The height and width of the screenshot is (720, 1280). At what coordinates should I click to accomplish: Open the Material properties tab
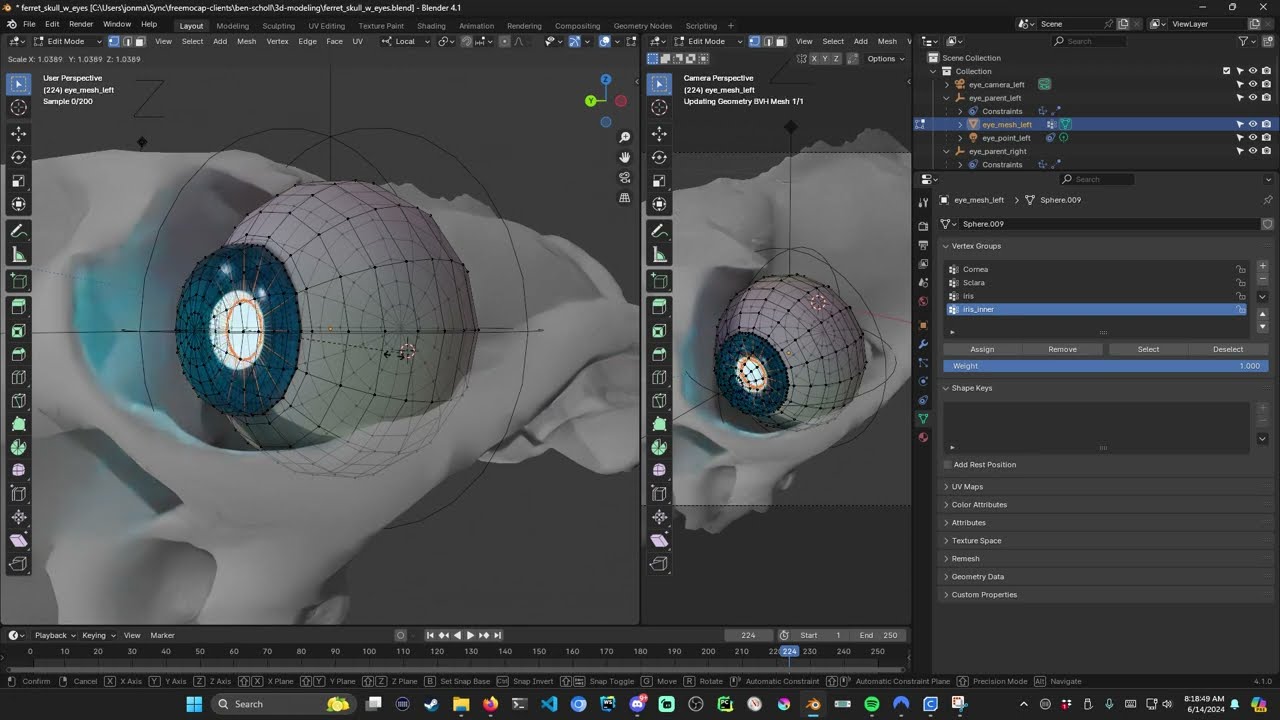pyautogui.click(x=923, y=437)
